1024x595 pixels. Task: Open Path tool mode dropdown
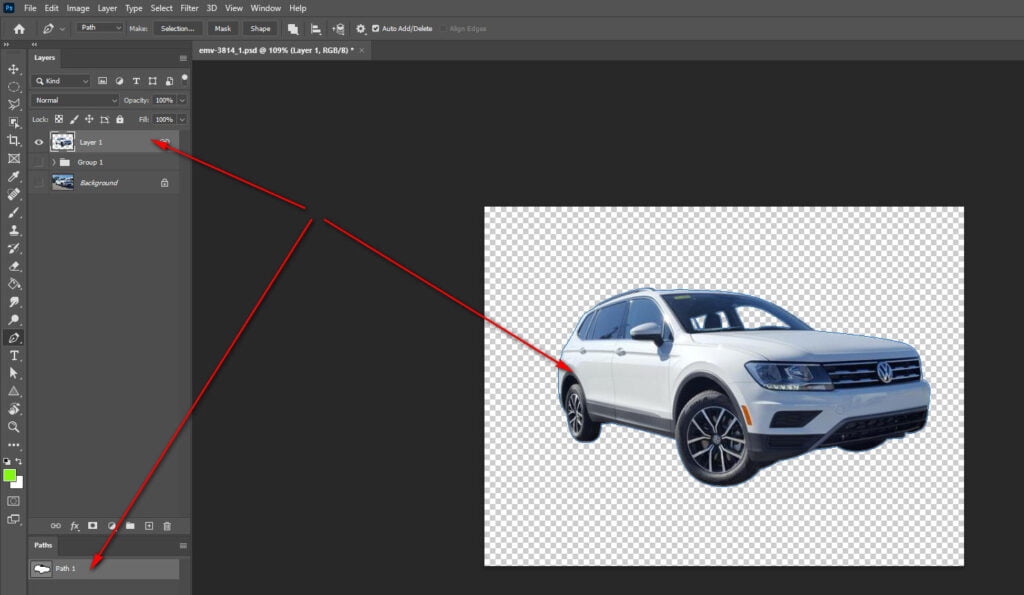click(x=100, y=28)
